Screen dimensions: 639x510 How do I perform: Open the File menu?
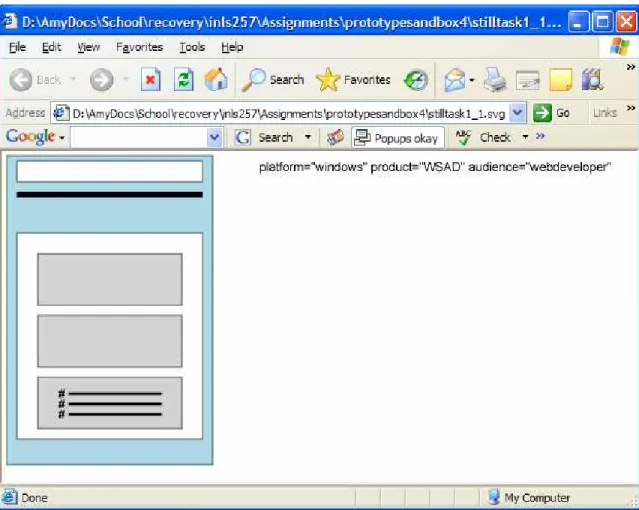tap(18, 47)
